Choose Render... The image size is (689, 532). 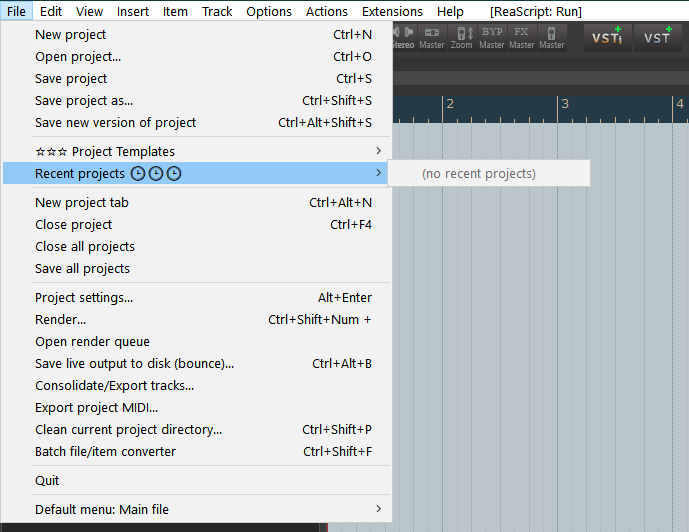(x=196, y=319)
